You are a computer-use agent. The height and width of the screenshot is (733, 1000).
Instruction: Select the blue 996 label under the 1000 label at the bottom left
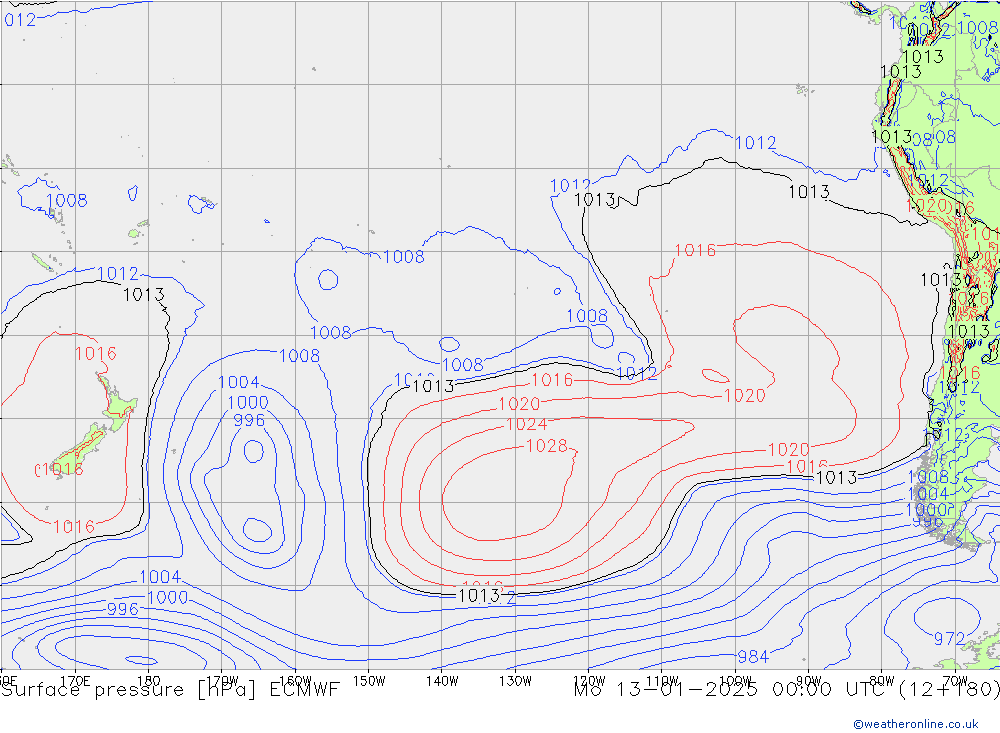coord(122,609)
